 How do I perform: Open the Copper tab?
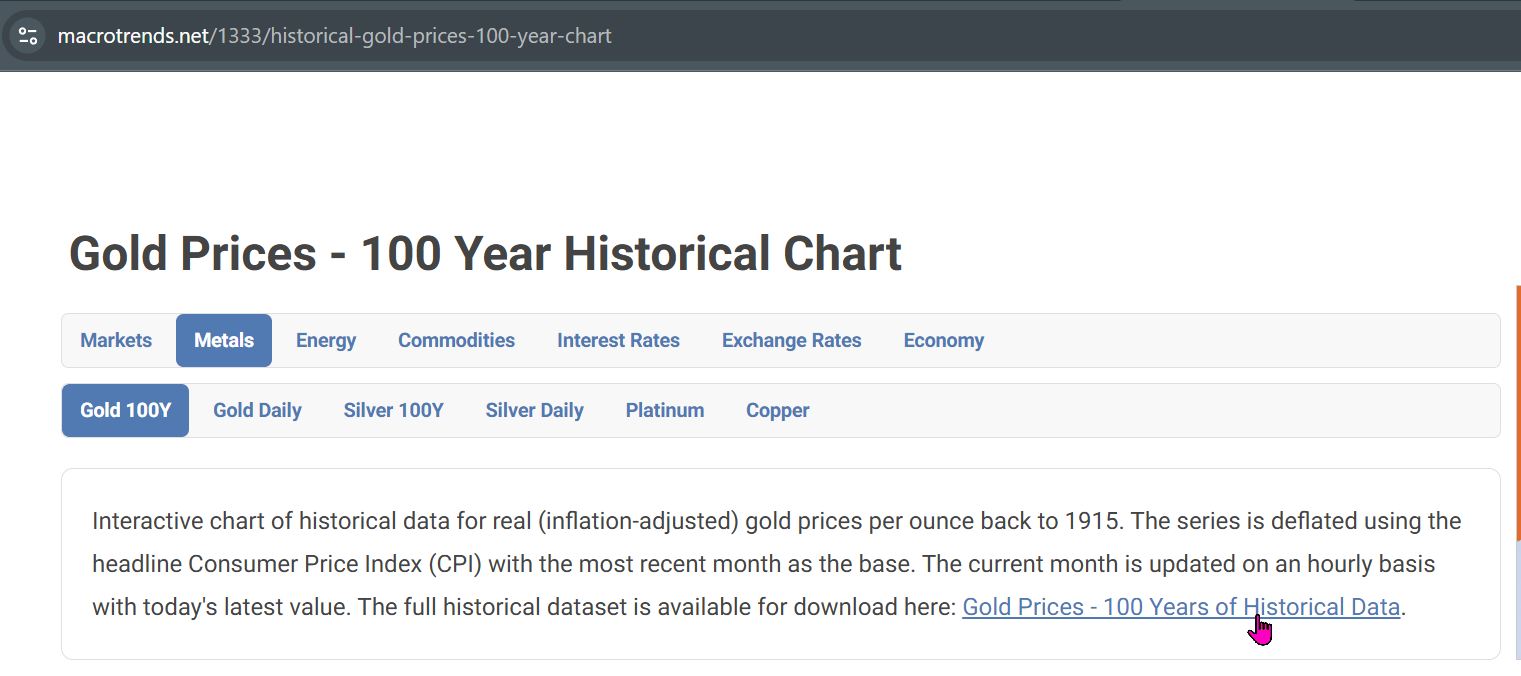point(777,410)
